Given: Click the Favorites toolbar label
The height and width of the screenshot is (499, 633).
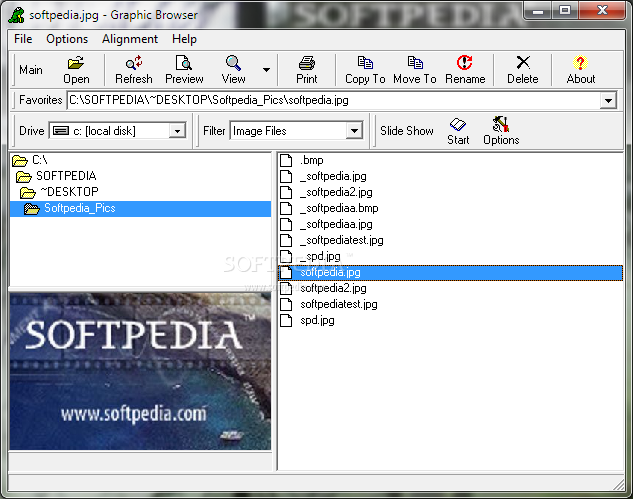Looking at the screenshot, I should [x=40, y=100].
